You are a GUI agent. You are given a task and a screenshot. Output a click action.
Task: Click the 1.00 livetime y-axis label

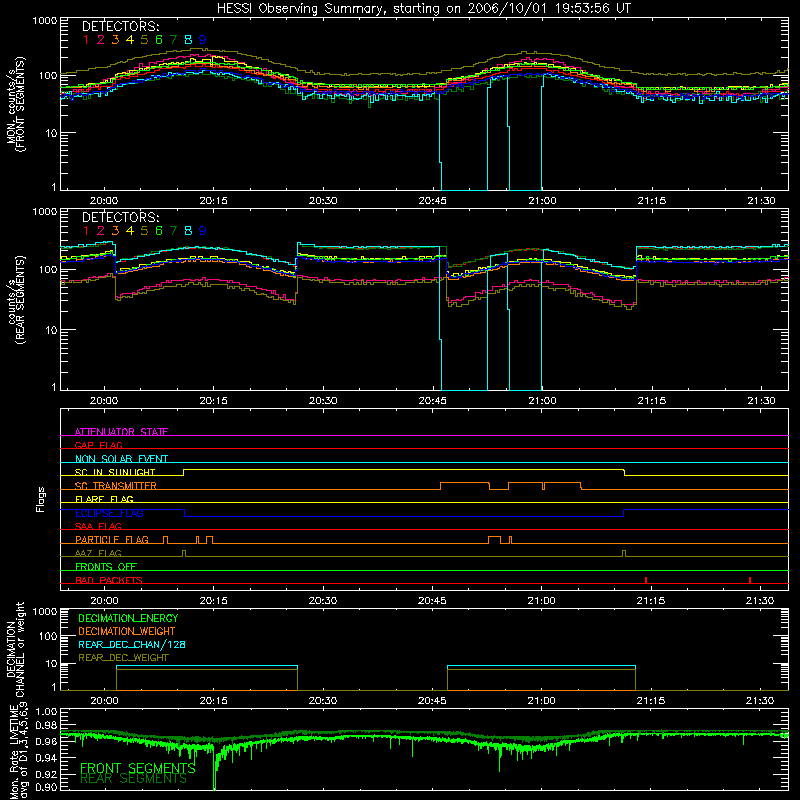[x=46, y=712]
